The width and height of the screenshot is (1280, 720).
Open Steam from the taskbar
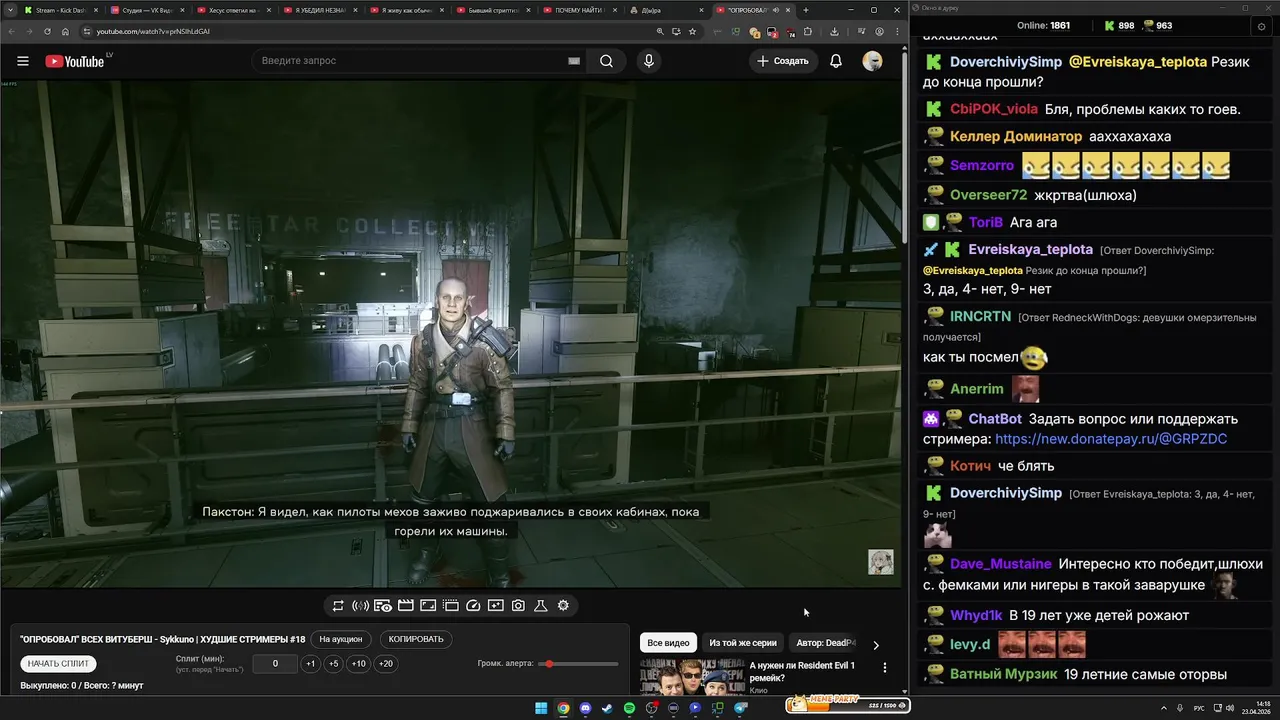[x=607, y=708]
